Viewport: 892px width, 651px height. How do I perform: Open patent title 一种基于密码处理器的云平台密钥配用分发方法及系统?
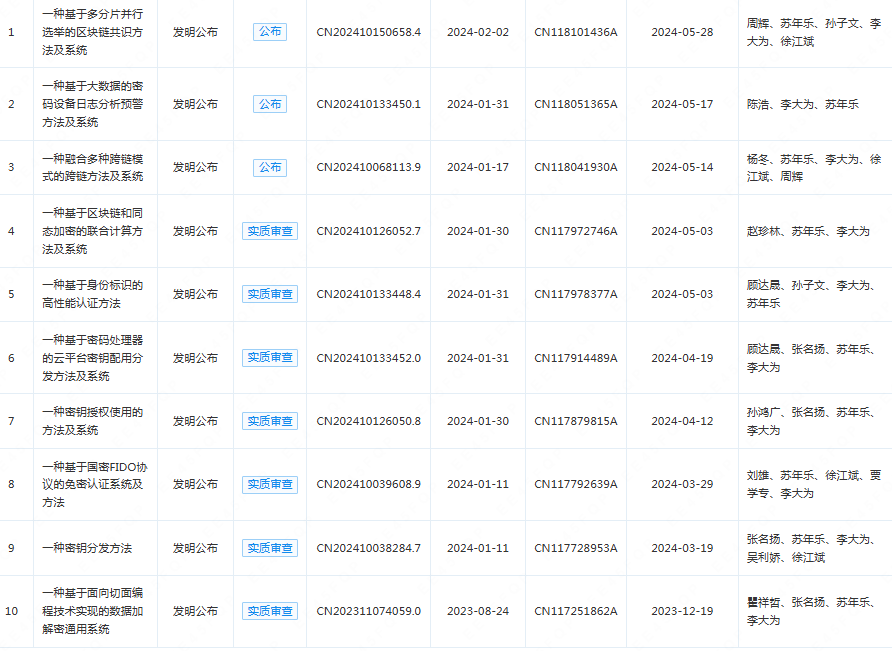pyautogui.click(x=92, y=358)
